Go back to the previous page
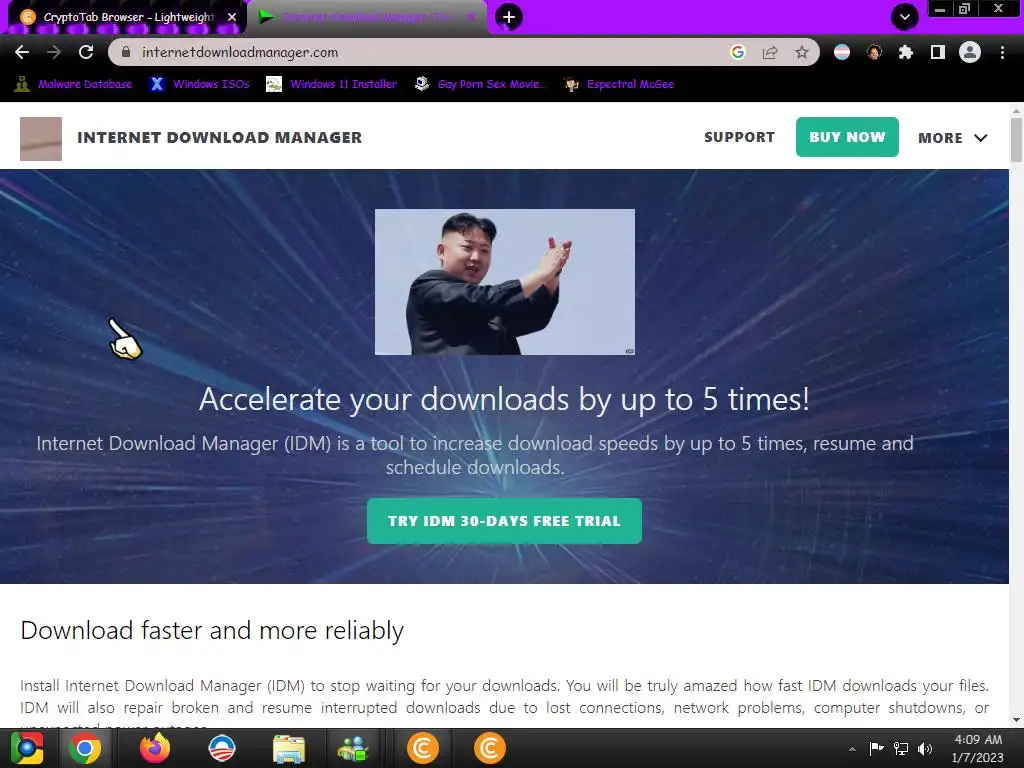This screenshot has width=1024, height=768. click(22, 52)
